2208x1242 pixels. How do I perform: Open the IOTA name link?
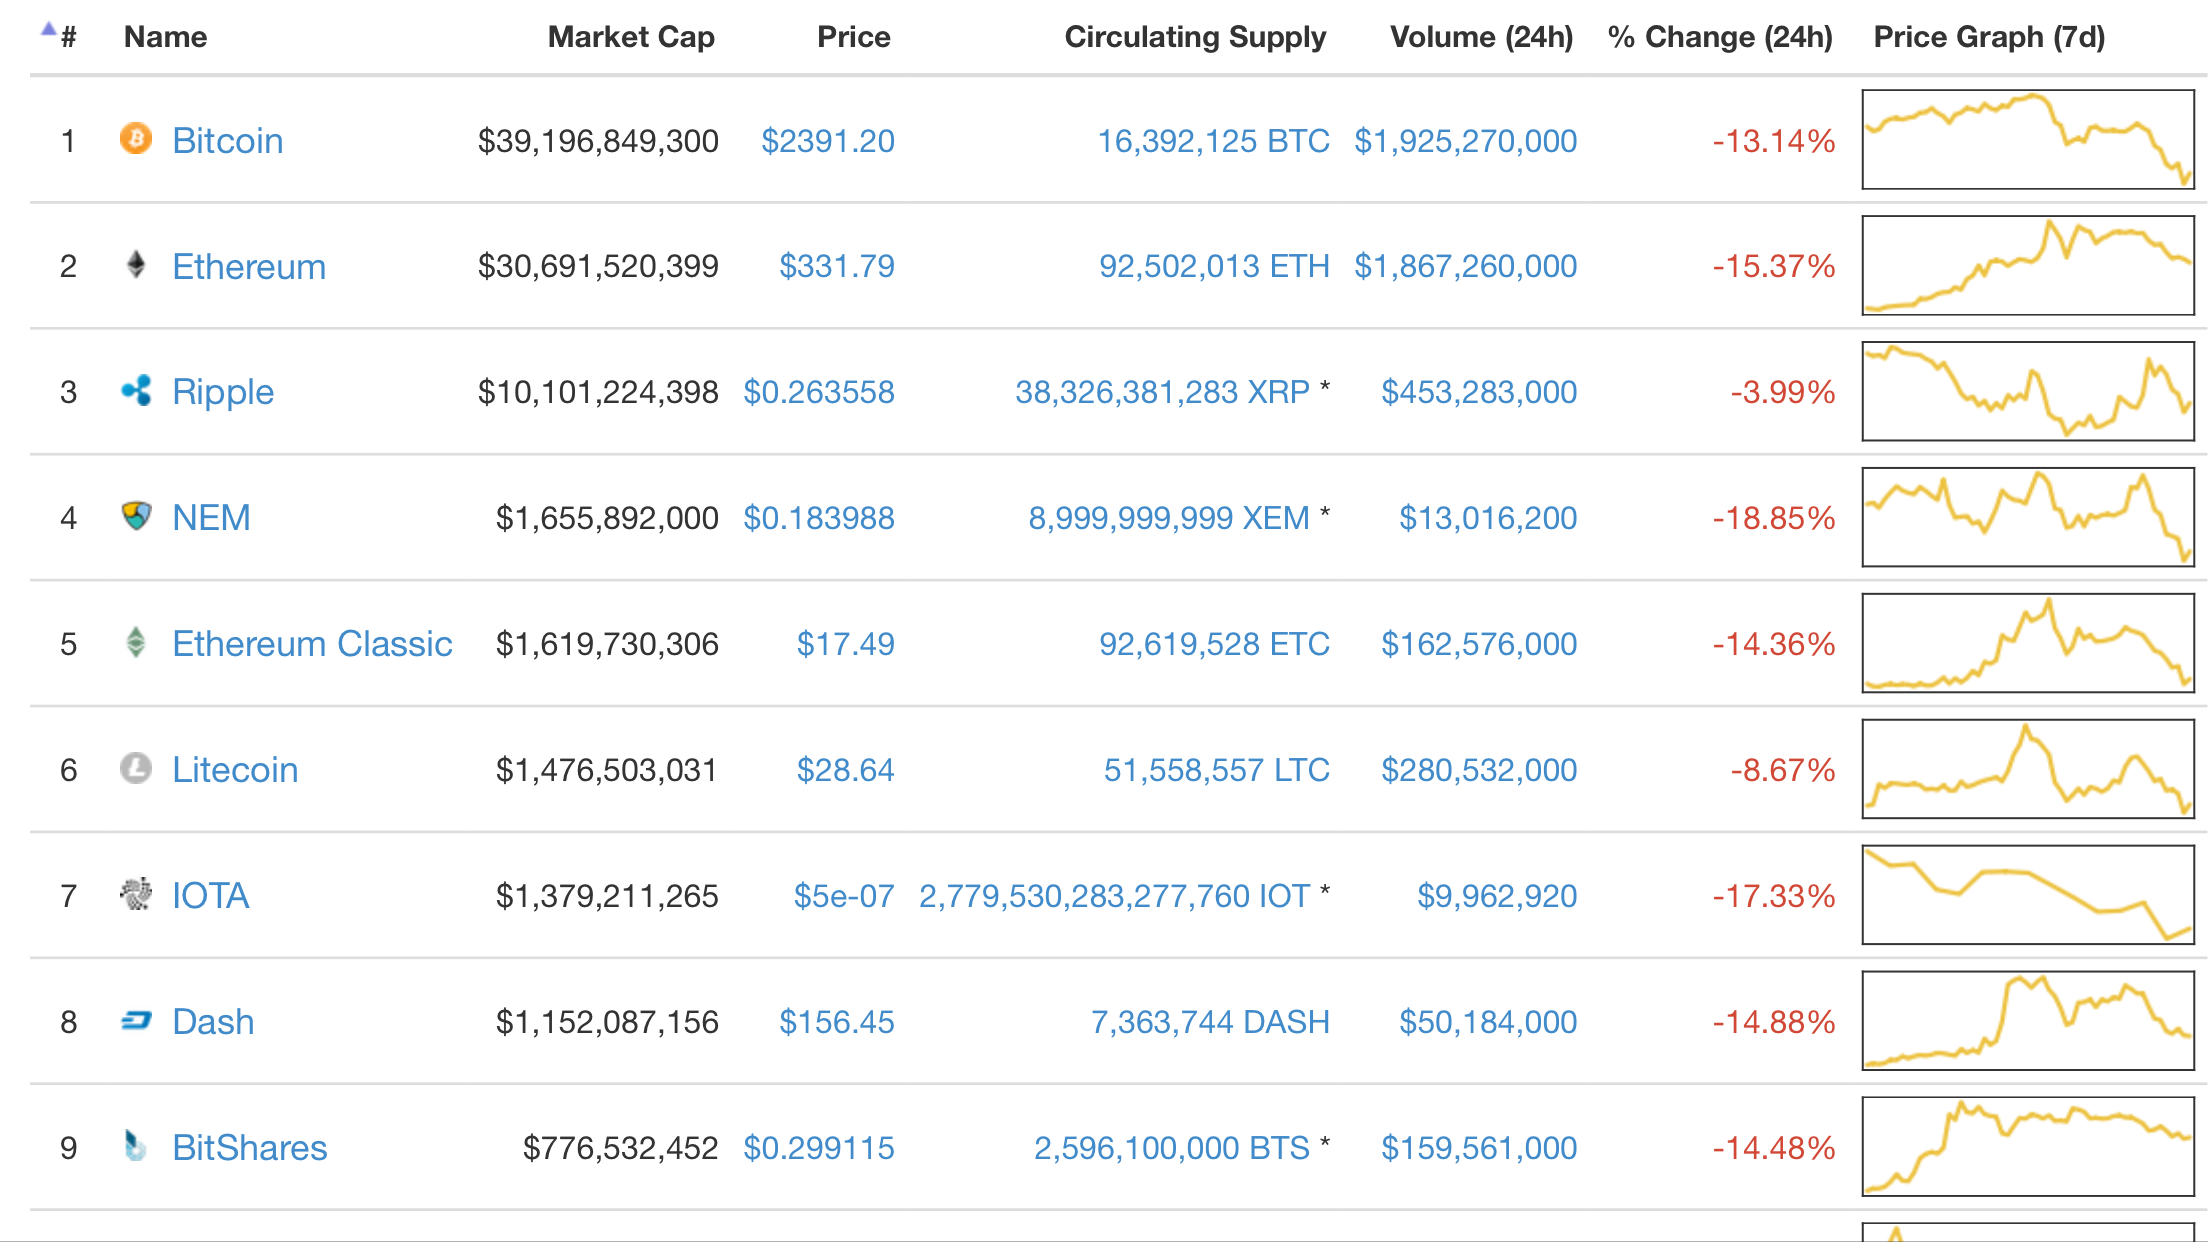pyautogui.click(x=210, y=896)
